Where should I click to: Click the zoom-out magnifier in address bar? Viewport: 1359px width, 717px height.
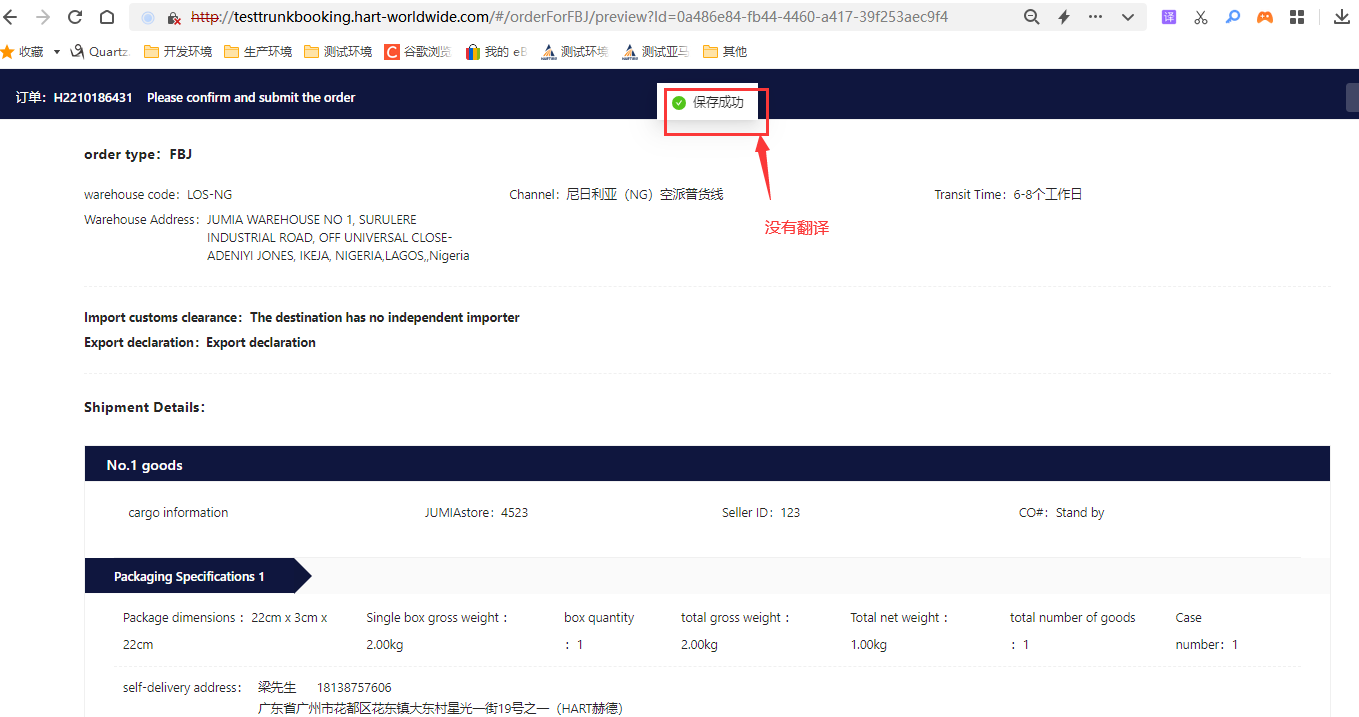point(1031,17)
